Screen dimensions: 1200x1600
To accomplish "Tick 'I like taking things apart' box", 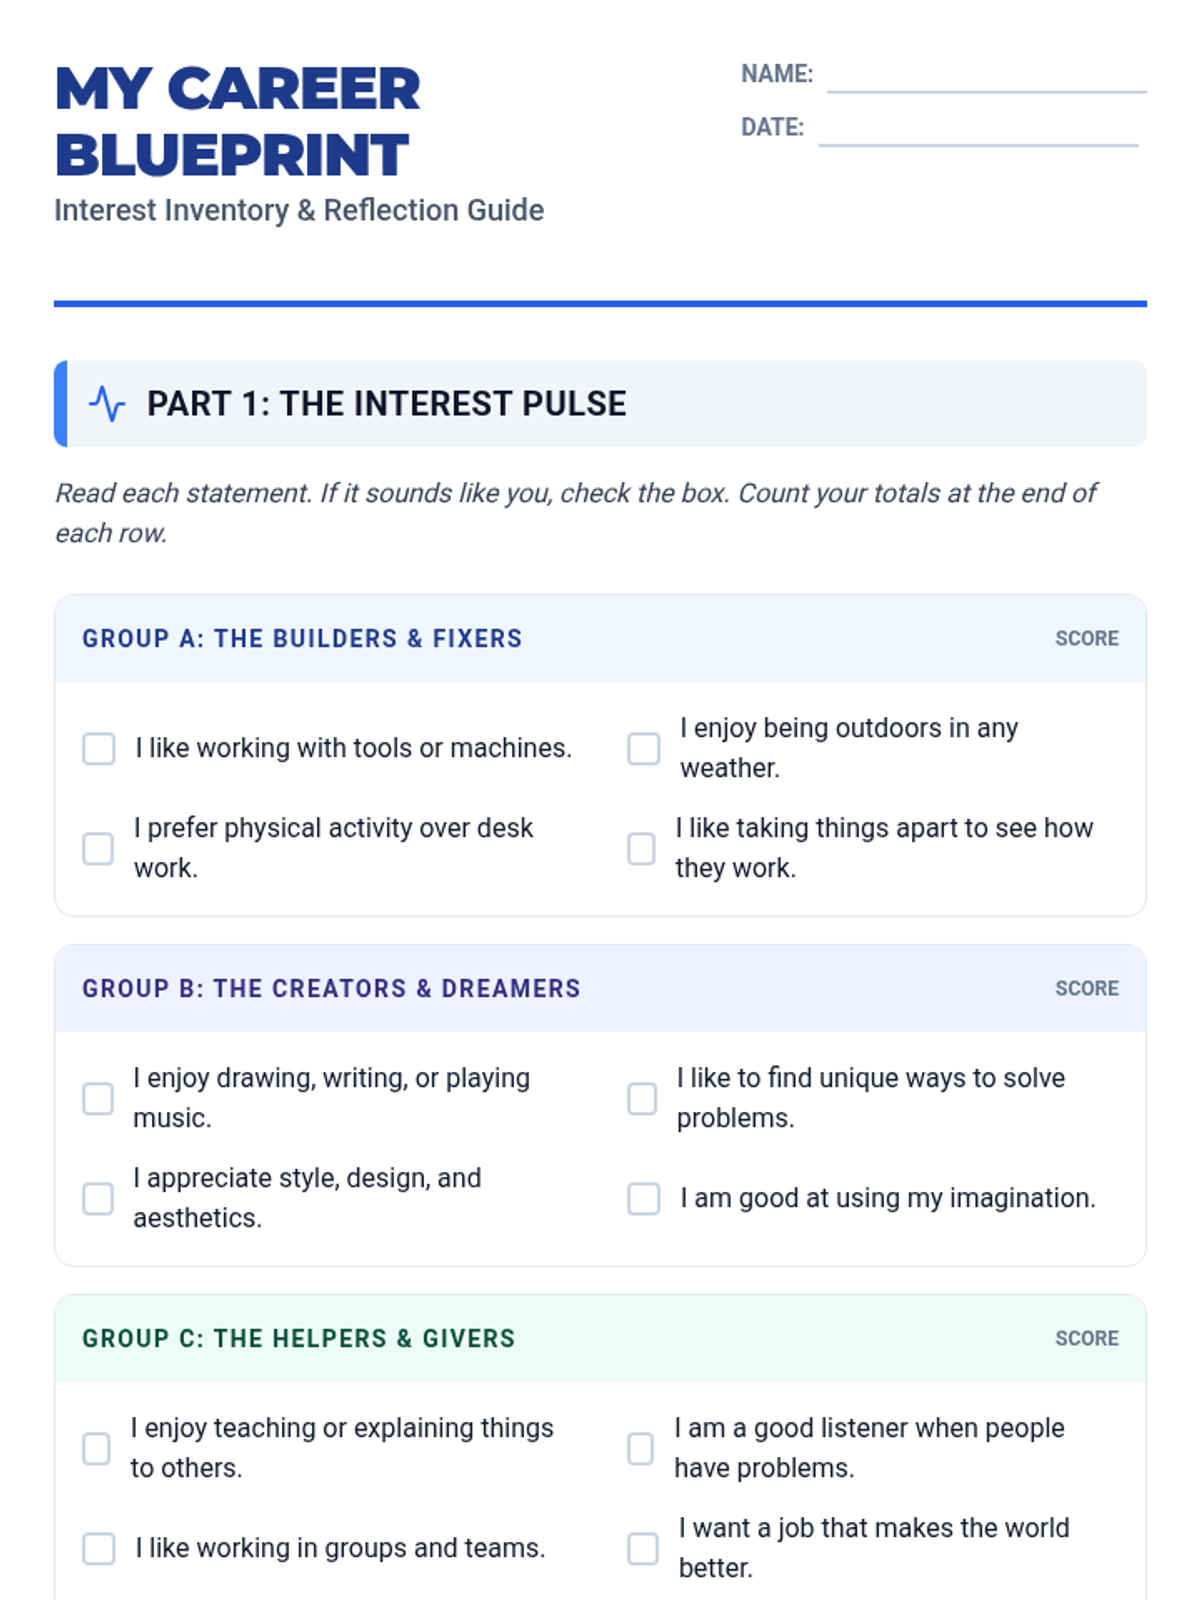I will coord(641,848).
